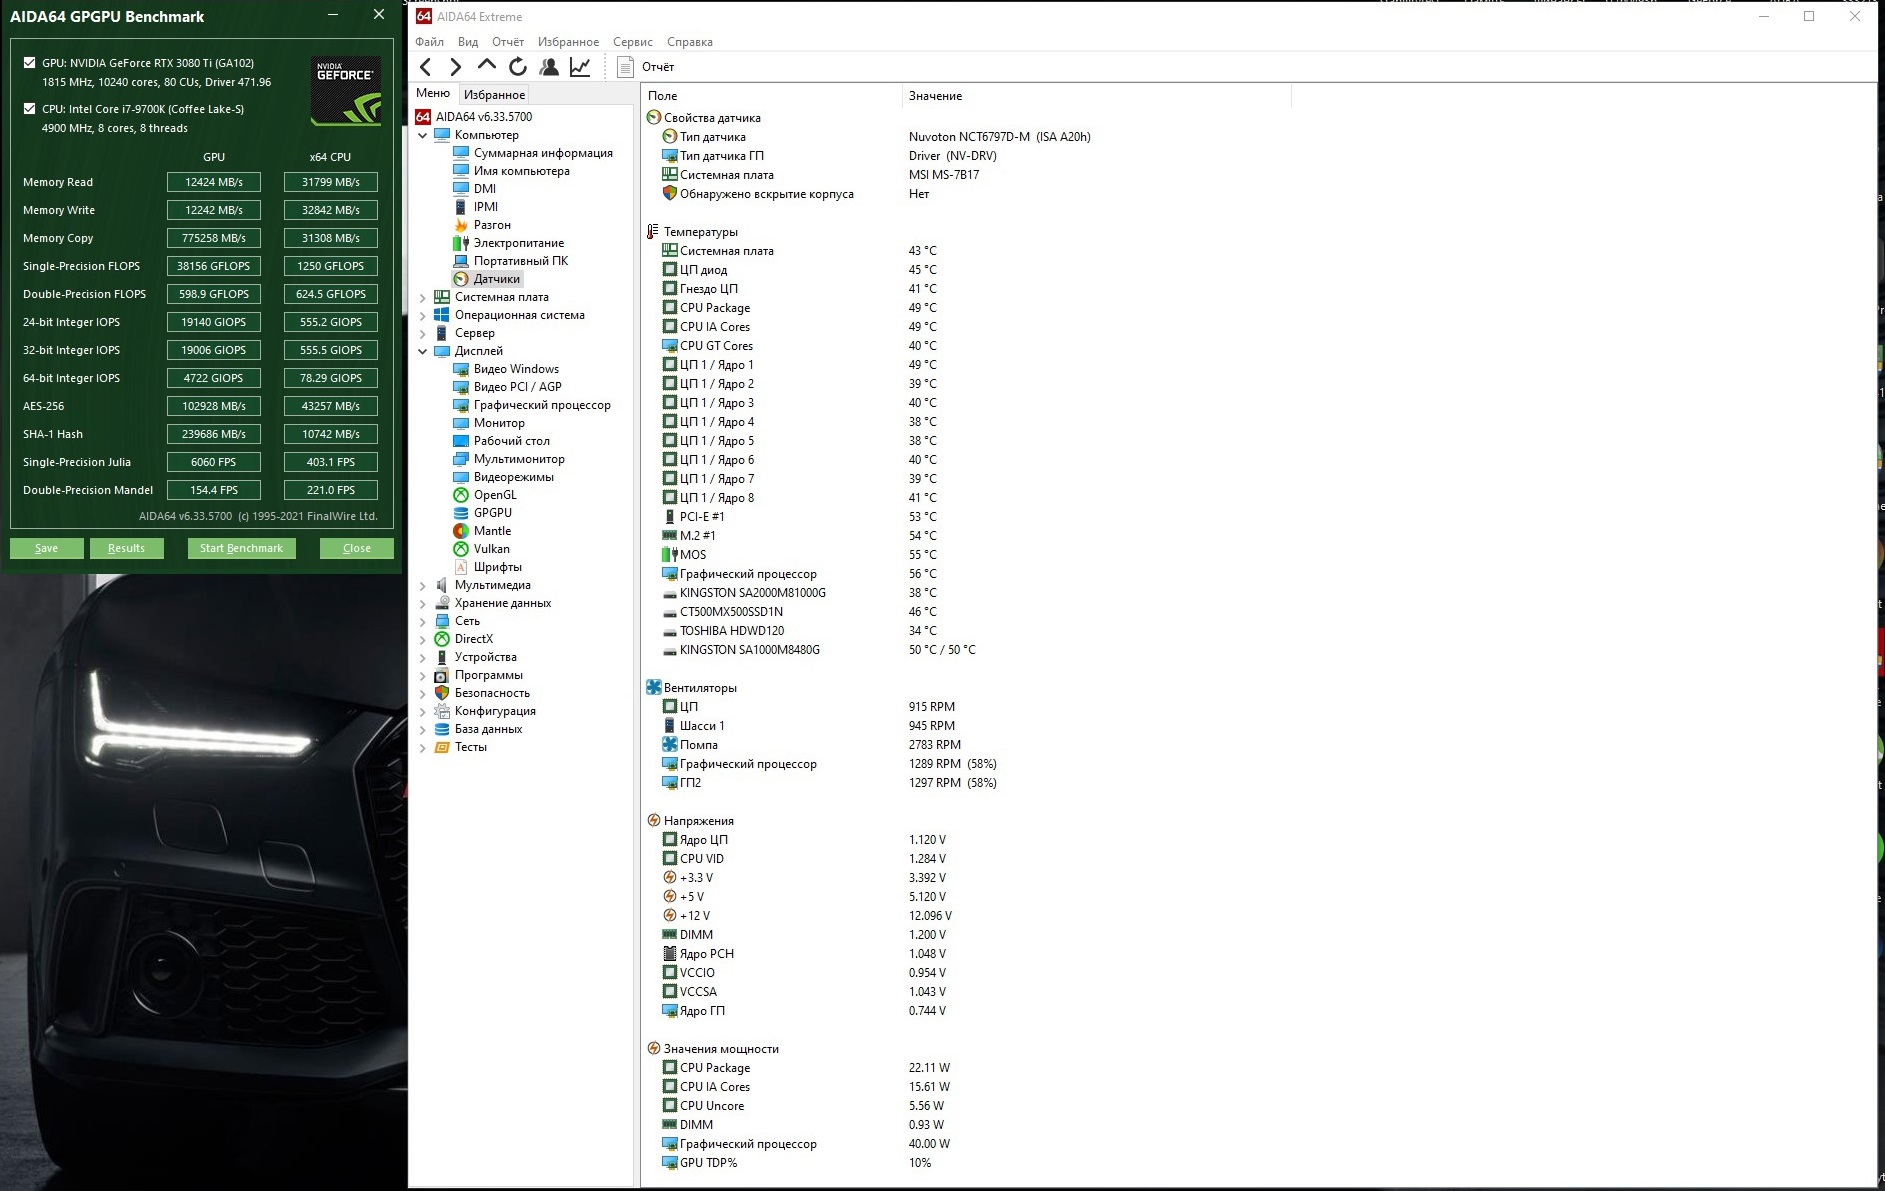The image size is (1885, 1191).
Task: Open the Вид menu
Action: [x=468, y=42]
